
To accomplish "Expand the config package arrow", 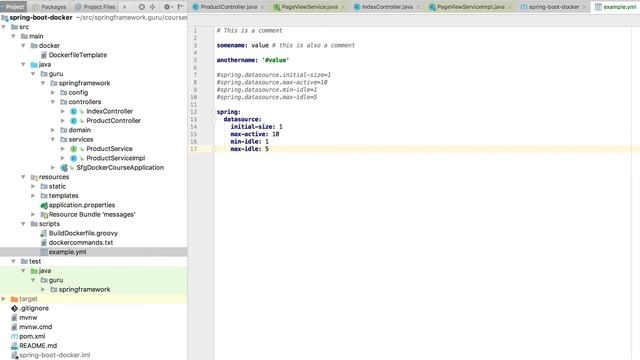I will (x=53, y=93).
